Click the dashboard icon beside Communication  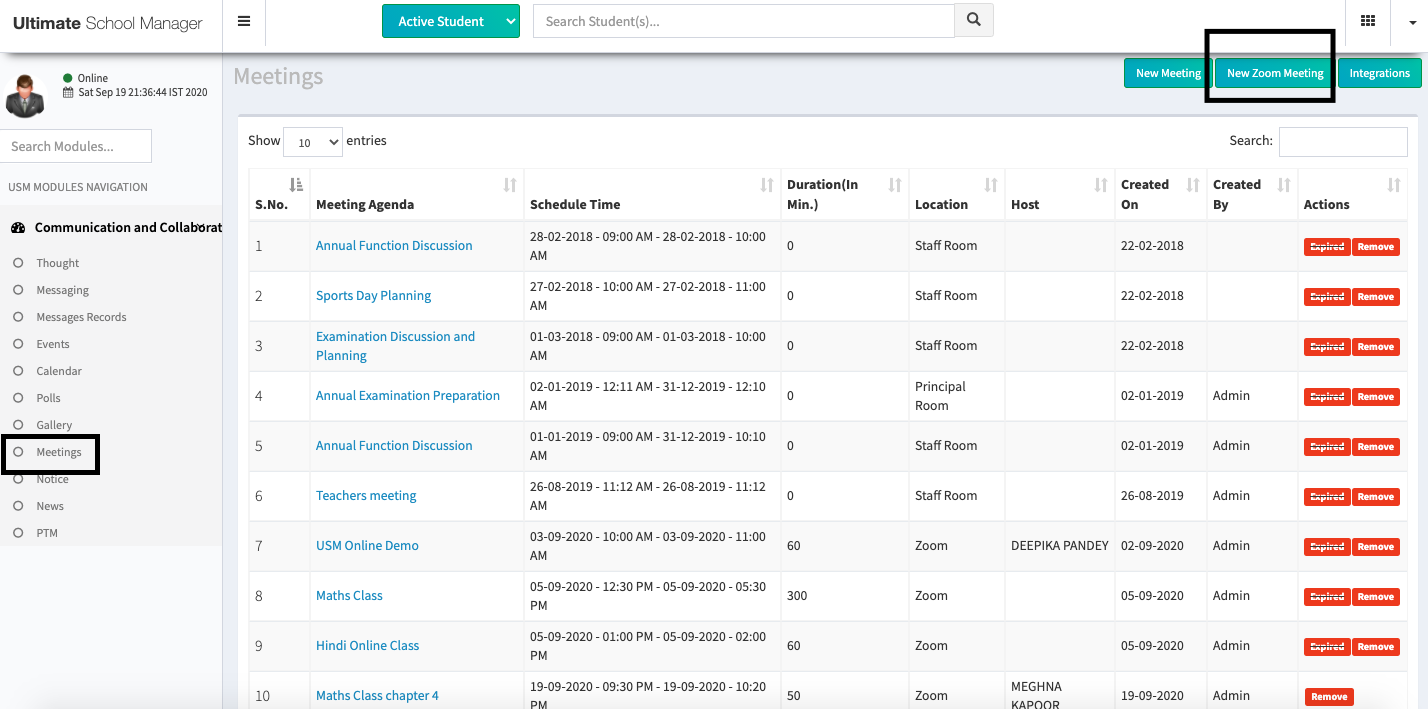point(17,228)
